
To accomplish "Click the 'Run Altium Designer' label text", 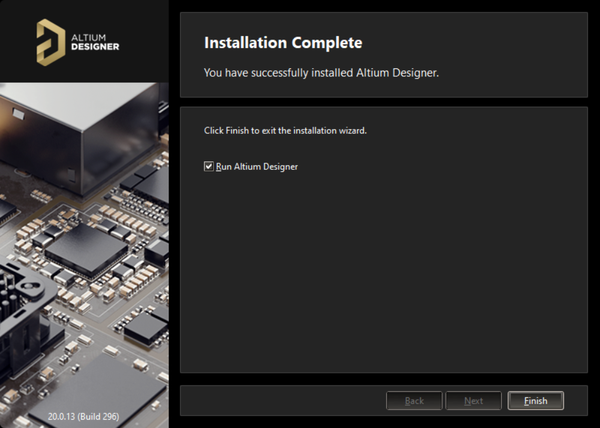I will 257,166.
